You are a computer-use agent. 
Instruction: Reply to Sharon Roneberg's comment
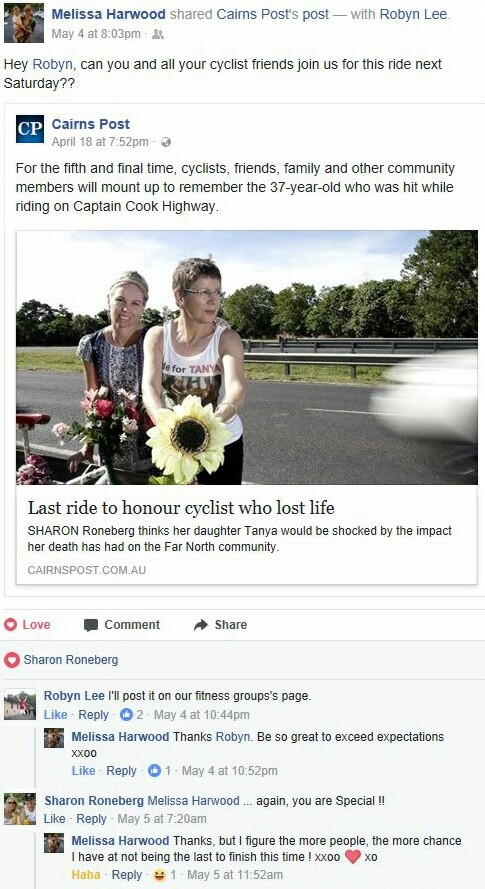point(91,819)
